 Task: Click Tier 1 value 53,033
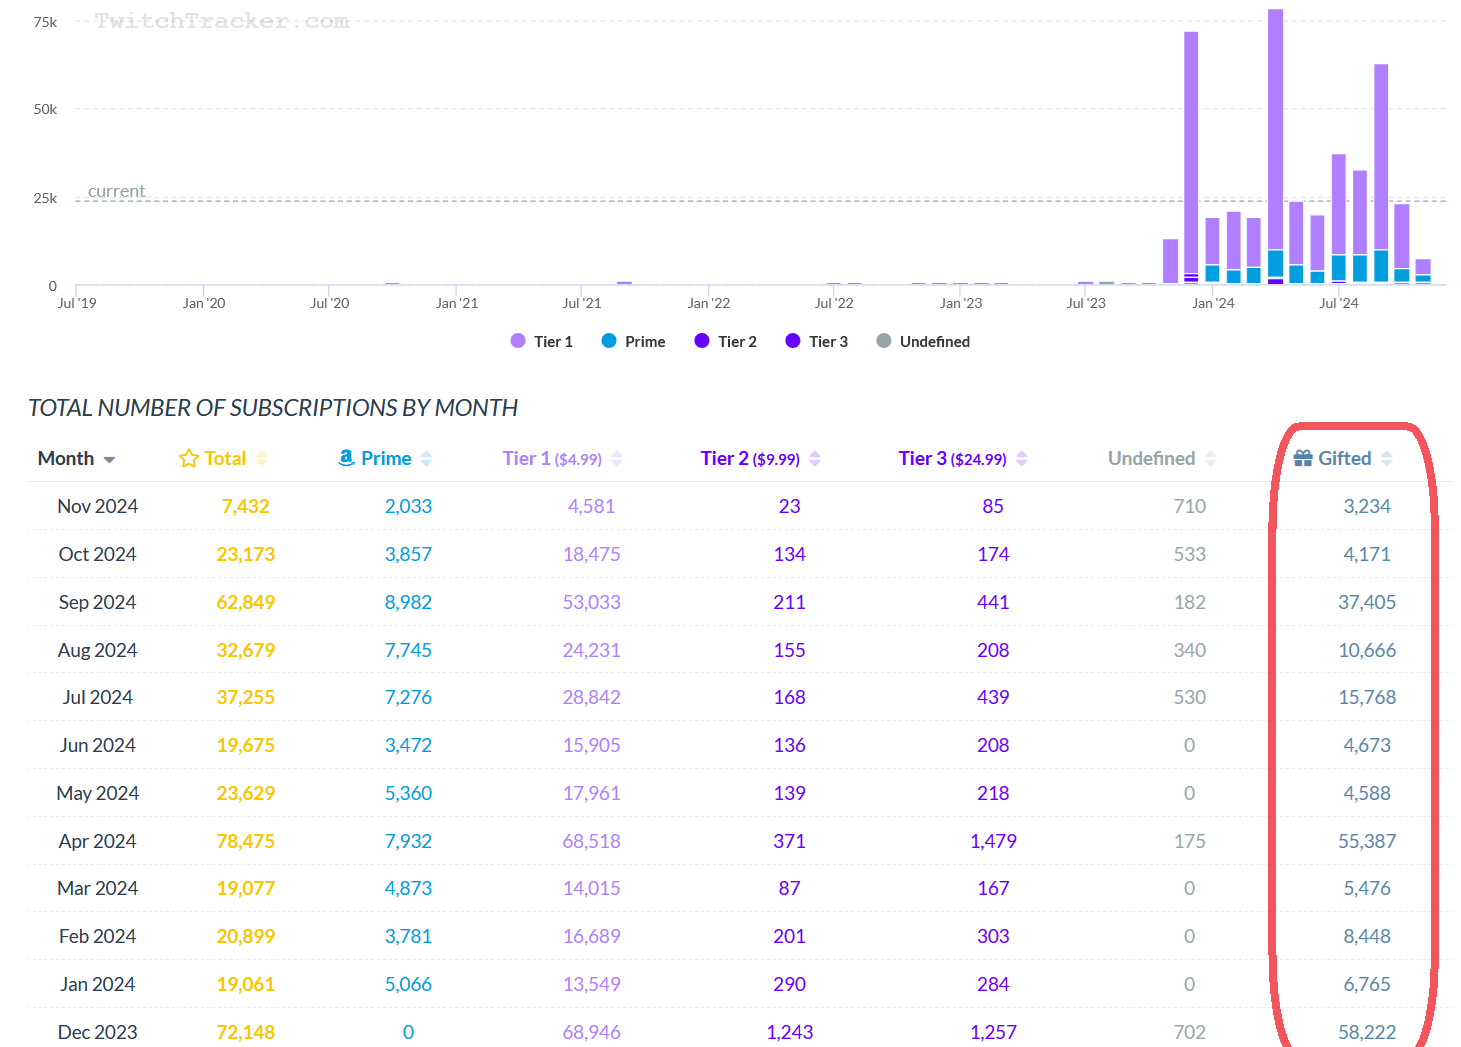pyautogui.click(x=592, y=602)
